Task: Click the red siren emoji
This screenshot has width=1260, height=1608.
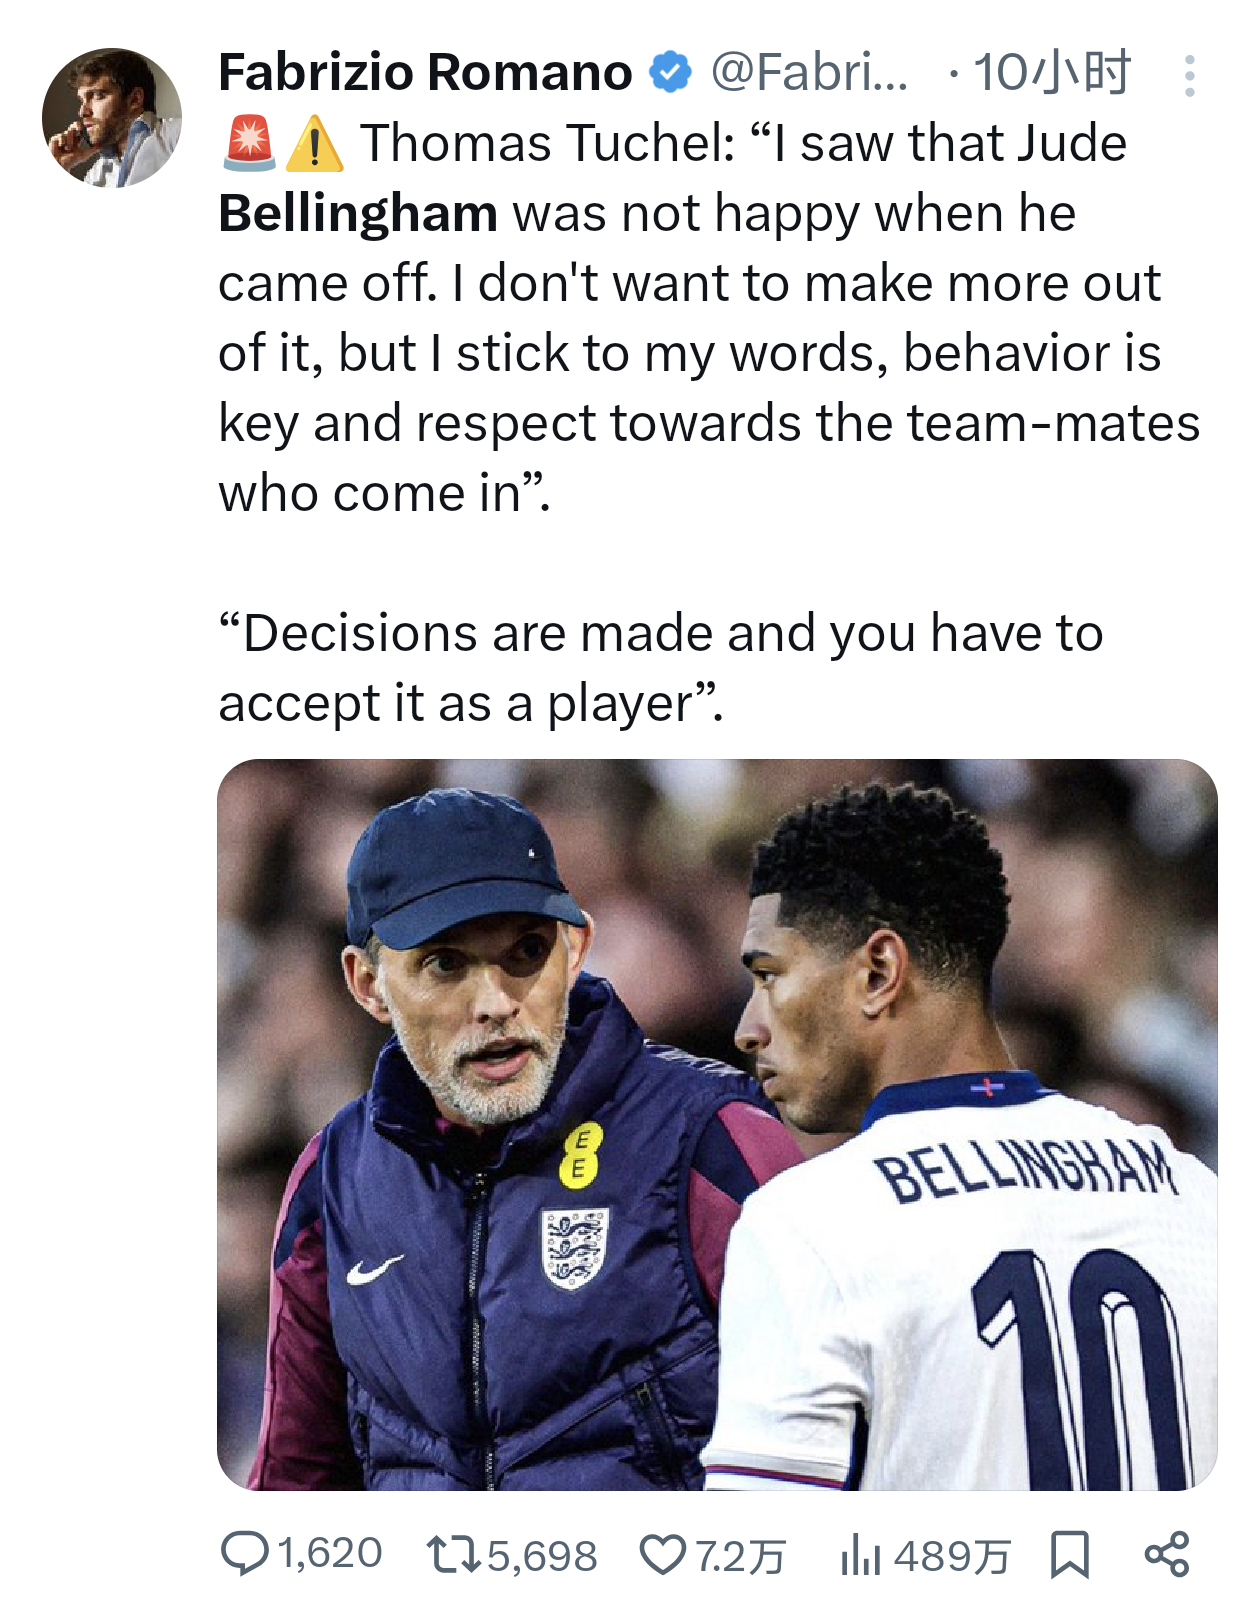Action: point(248,143)
